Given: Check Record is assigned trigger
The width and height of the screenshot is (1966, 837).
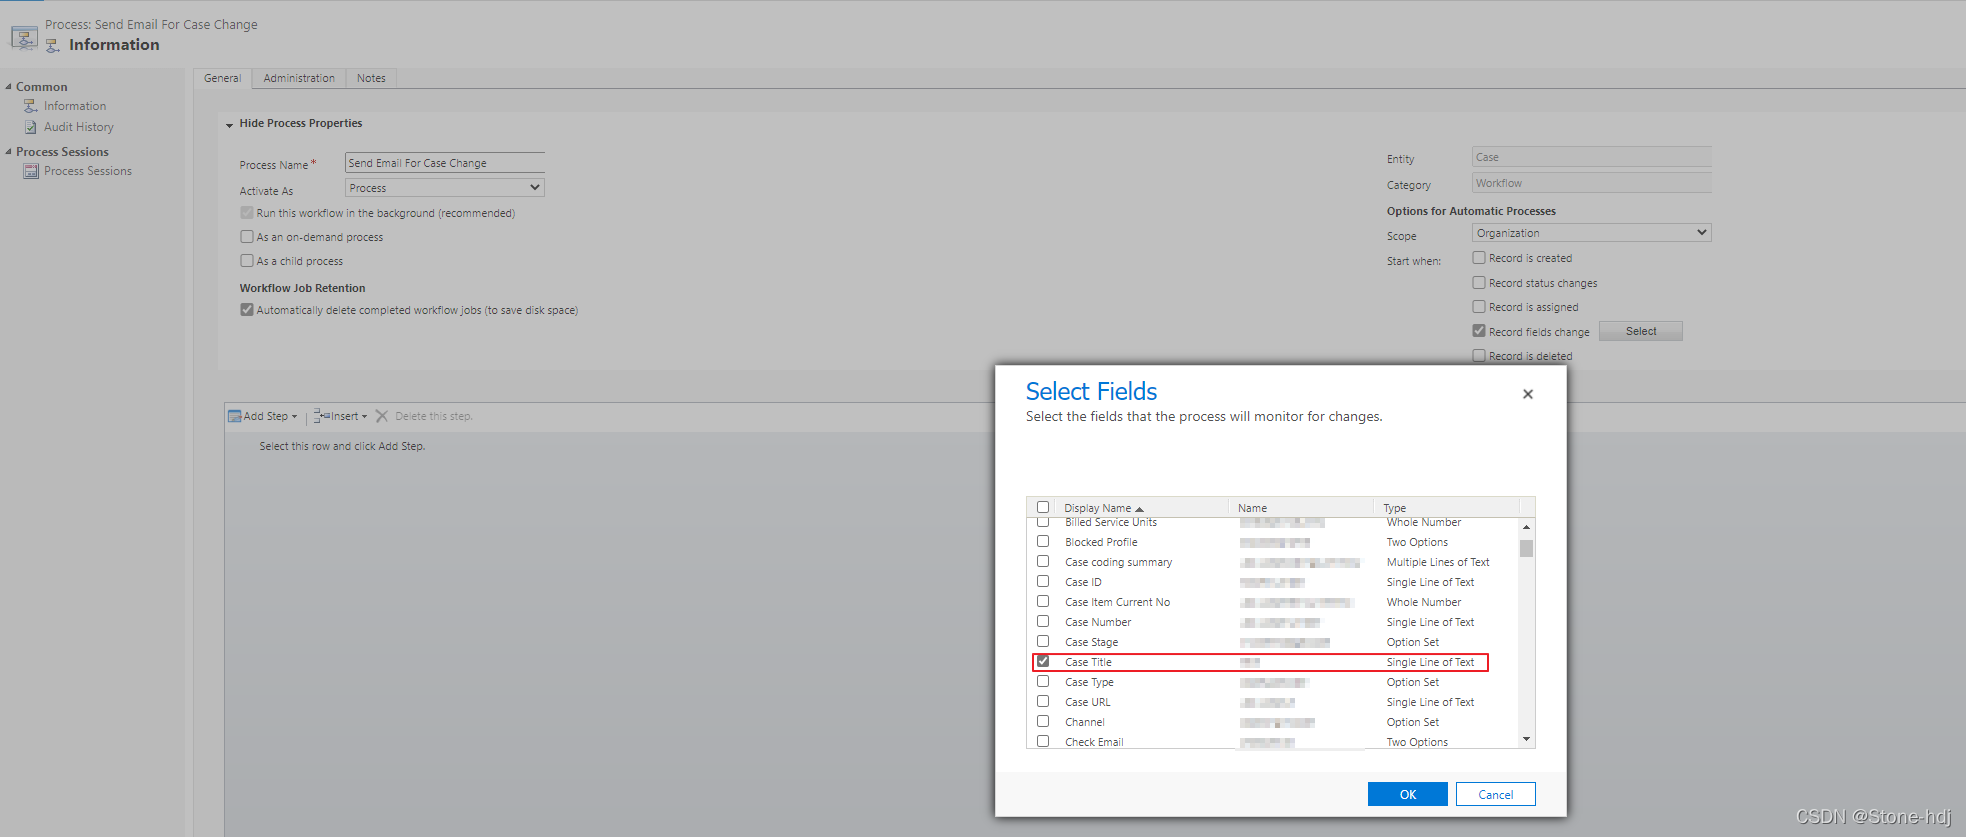Looking at the screenshot, I should tap(1479, 307).
